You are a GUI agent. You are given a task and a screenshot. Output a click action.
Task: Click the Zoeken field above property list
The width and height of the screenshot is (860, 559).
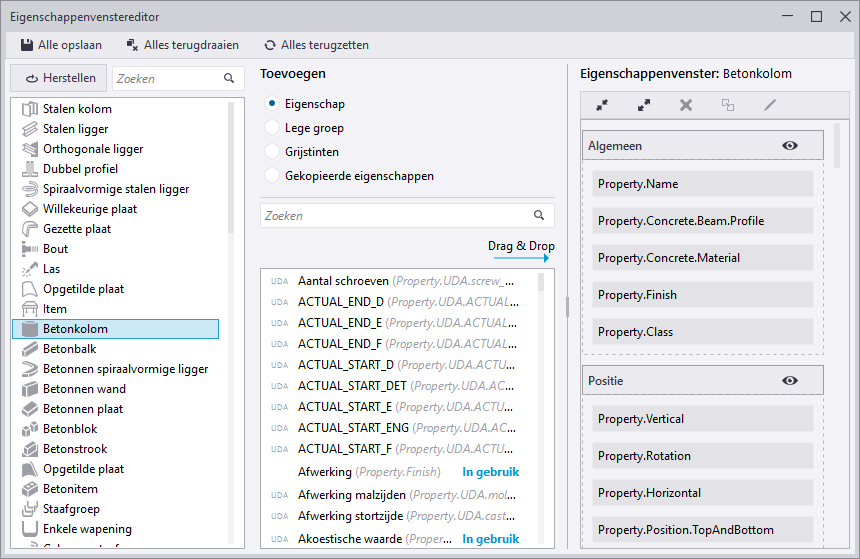tap(395, 215)
